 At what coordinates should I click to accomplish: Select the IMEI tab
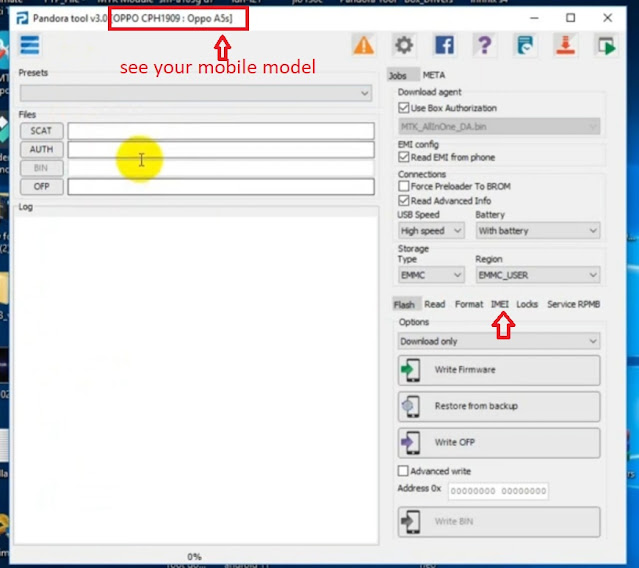point(500,304)
